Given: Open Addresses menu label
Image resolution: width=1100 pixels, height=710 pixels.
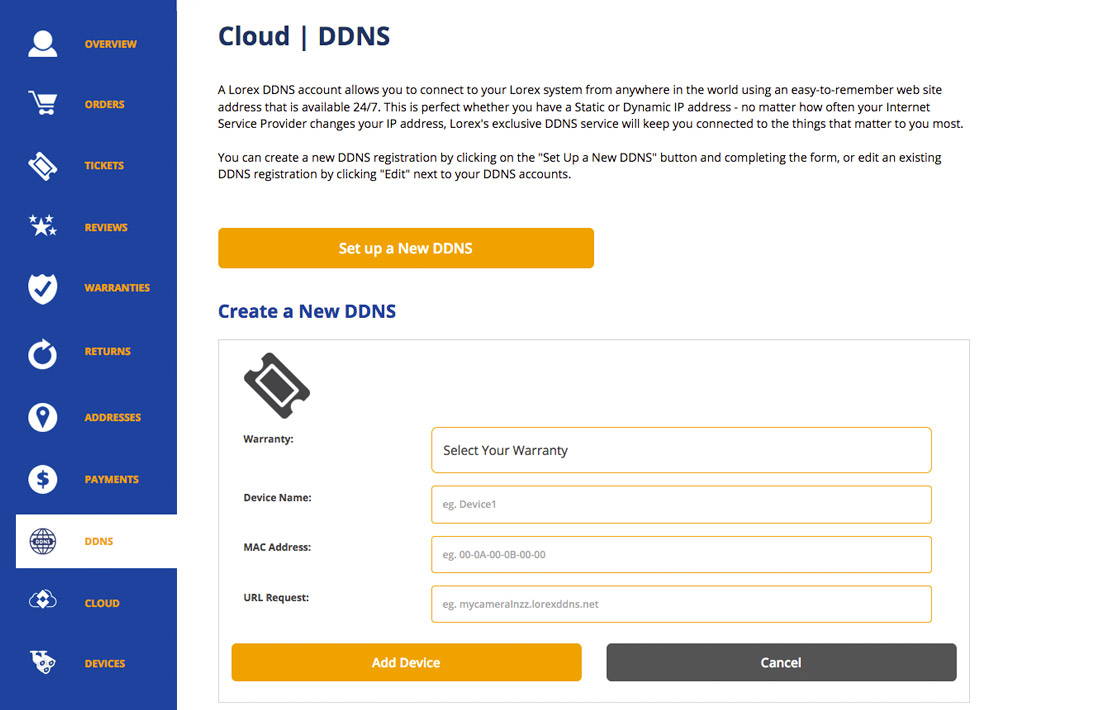Looking at the screenshot, I should tap(112, 417).
